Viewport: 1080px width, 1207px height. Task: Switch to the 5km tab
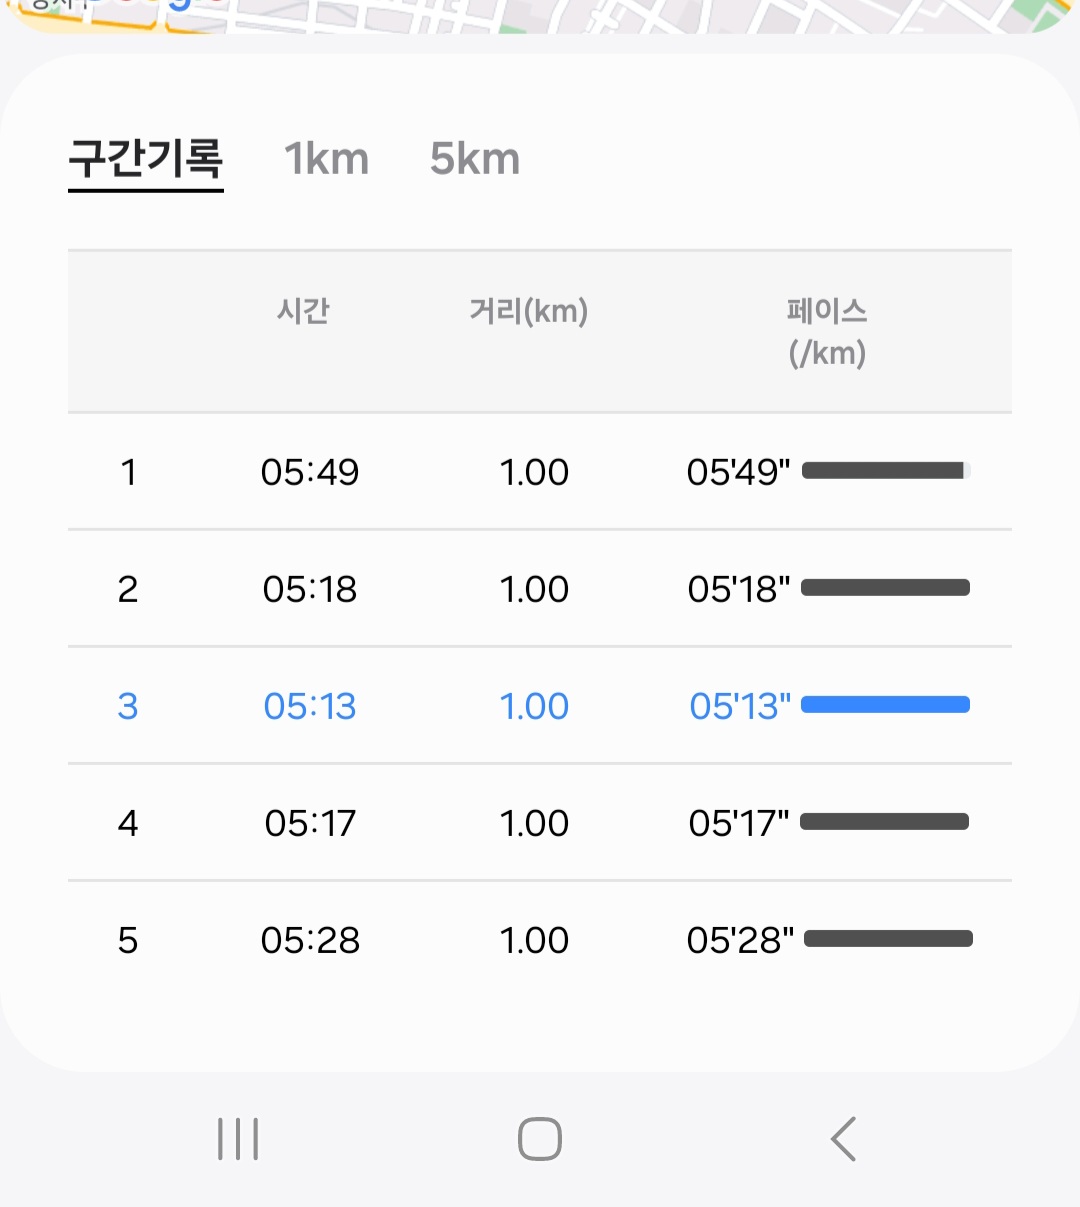tap(475, 159)
